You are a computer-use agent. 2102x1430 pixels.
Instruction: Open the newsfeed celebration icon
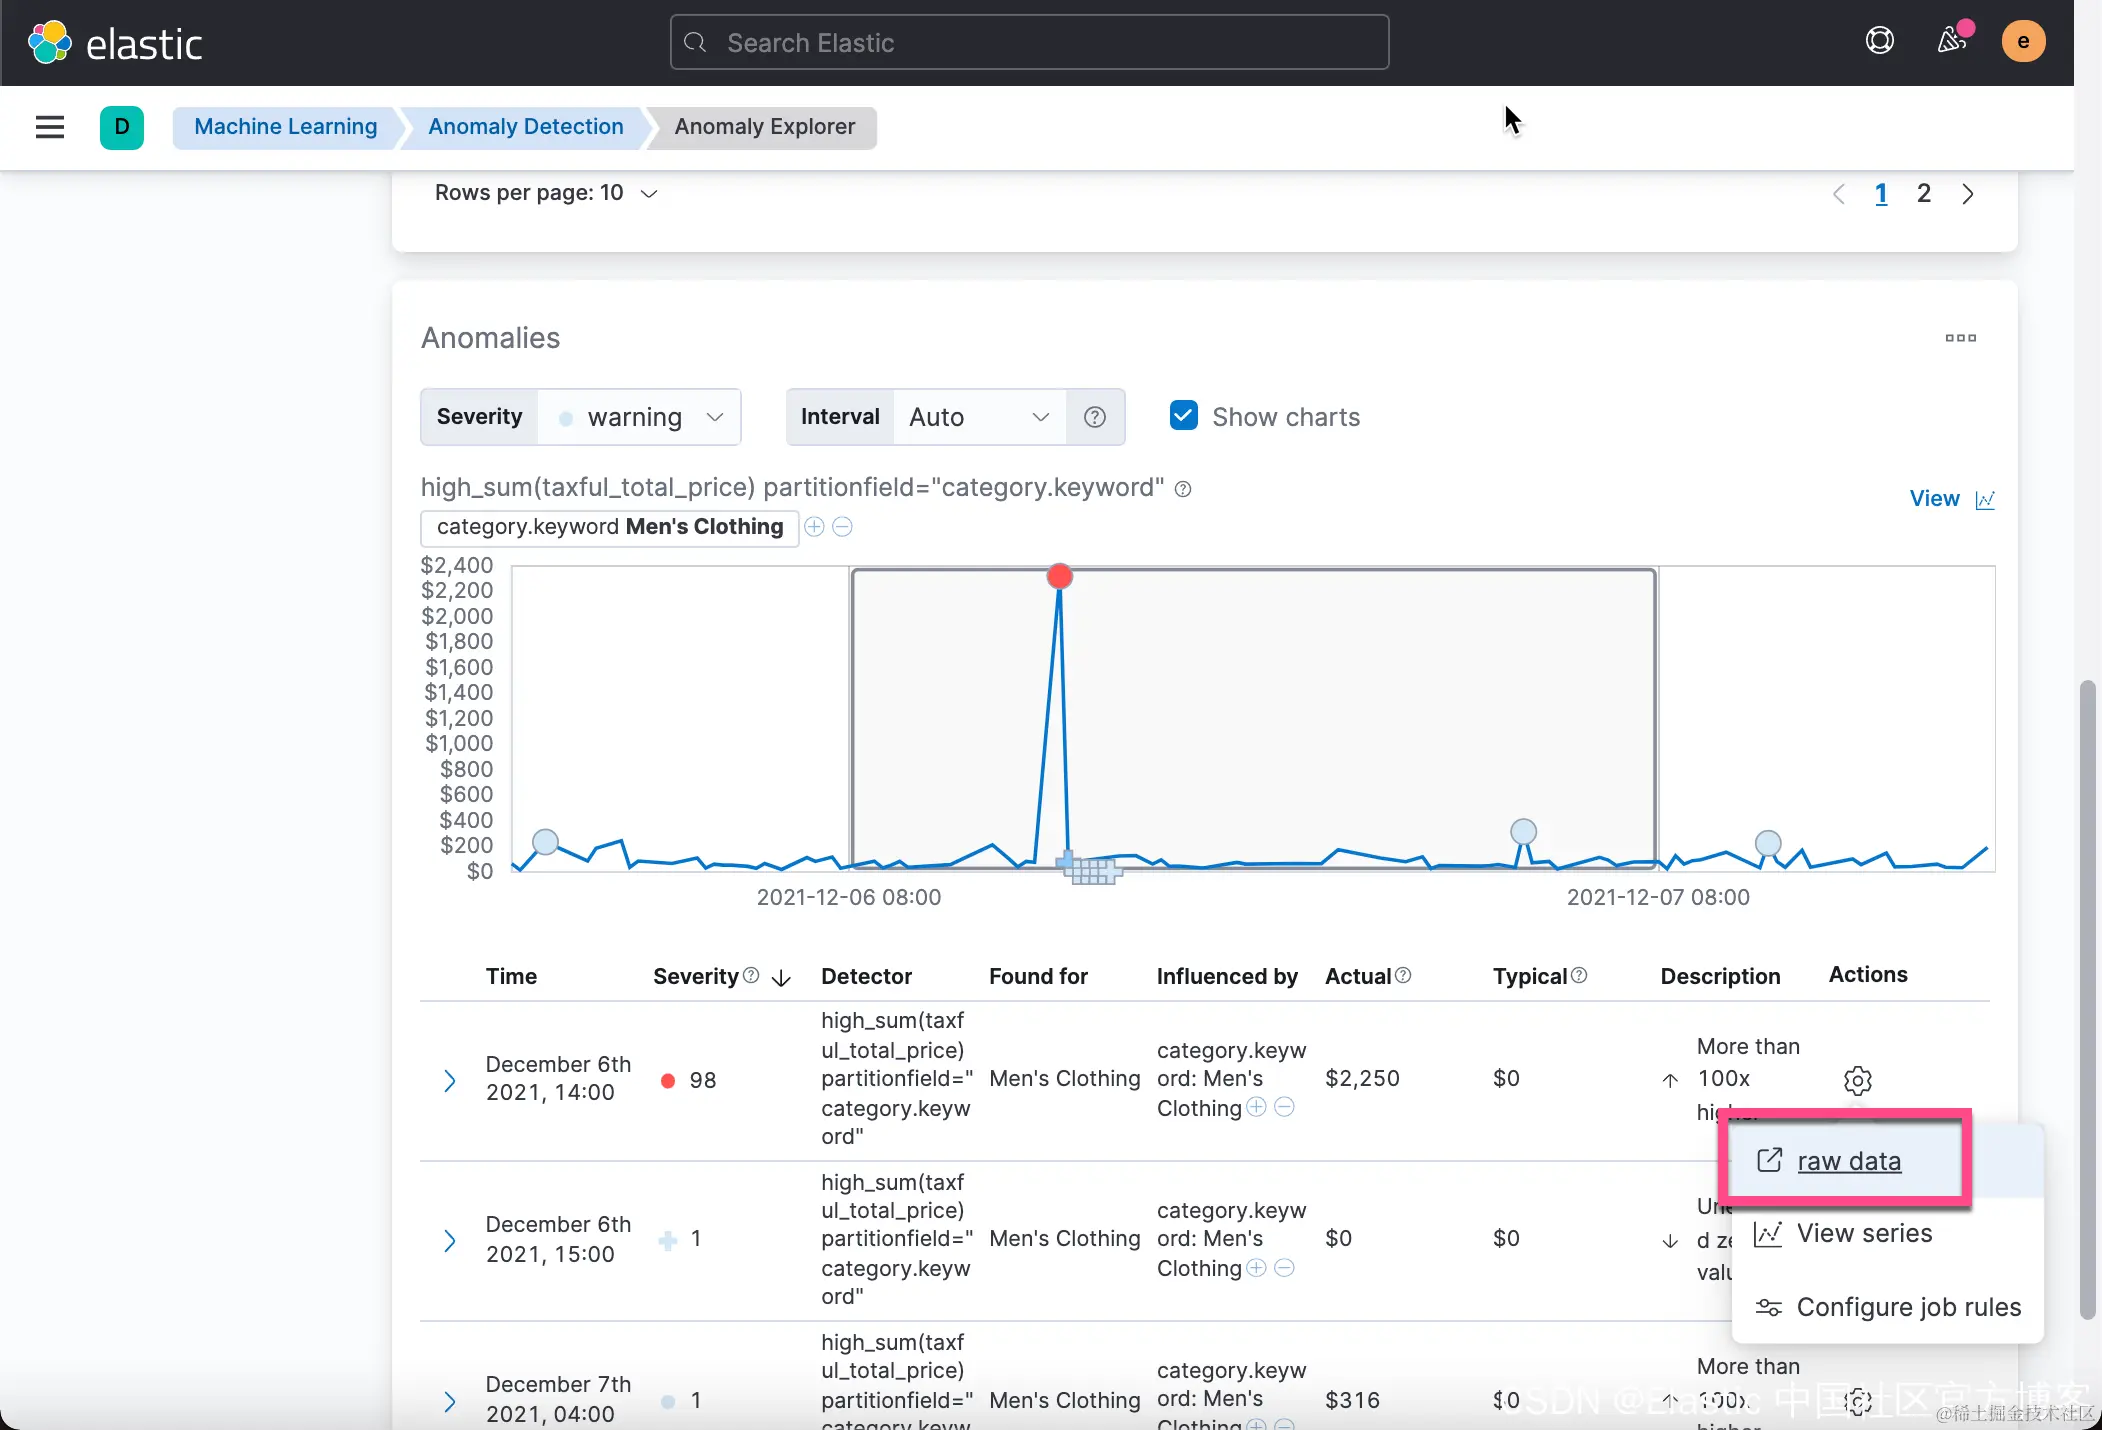[1951, 41]
